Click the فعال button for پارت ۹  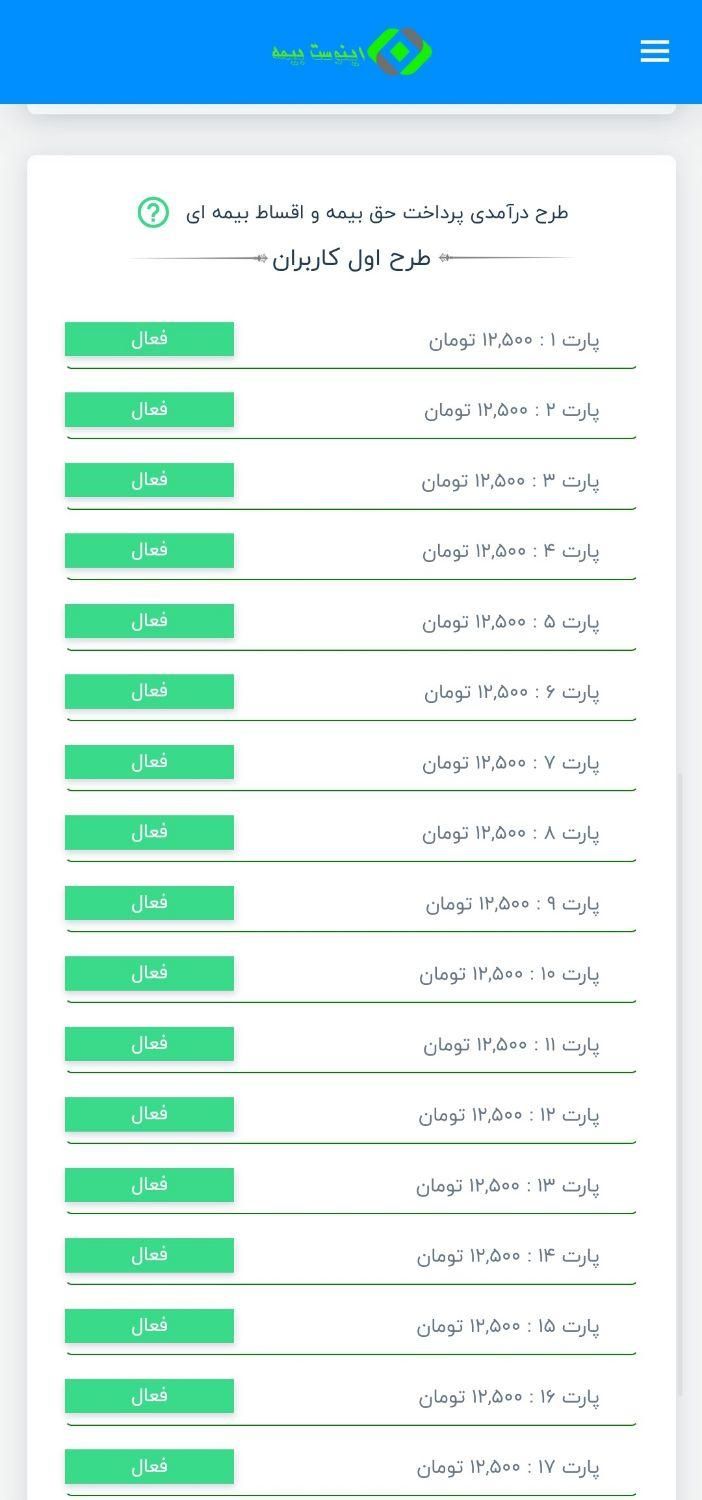click(x=149, y=903)
